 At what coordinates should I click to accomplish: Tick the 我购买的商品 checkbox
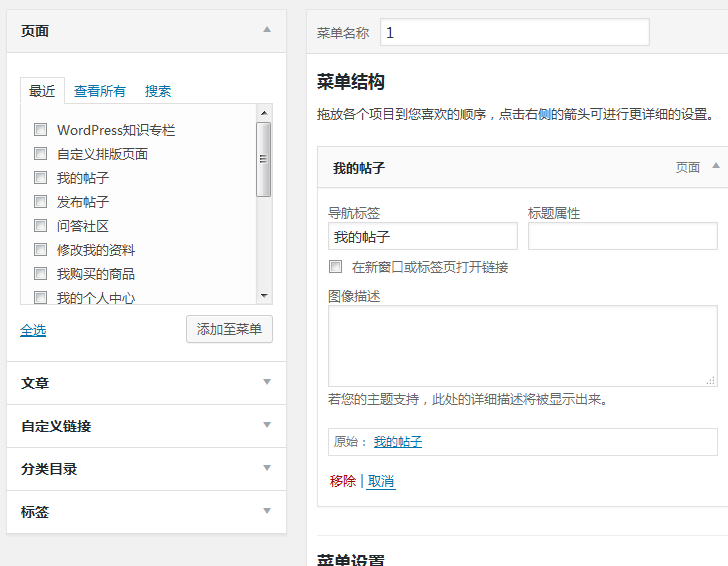coord(41,274)
